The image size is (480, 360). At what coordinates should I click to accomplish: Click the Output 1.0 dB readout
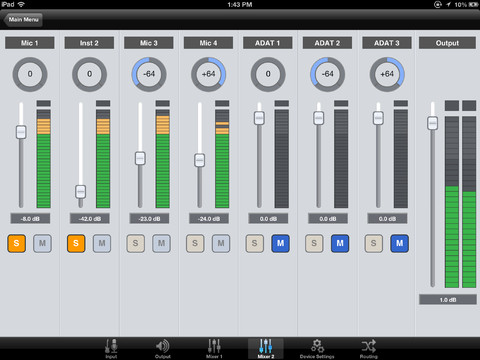(448, 300)
